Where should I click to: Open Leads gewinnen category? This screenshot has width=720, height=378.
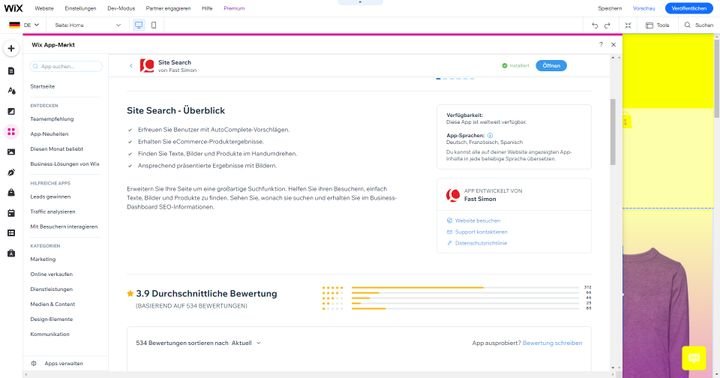(x=51, y=197)
